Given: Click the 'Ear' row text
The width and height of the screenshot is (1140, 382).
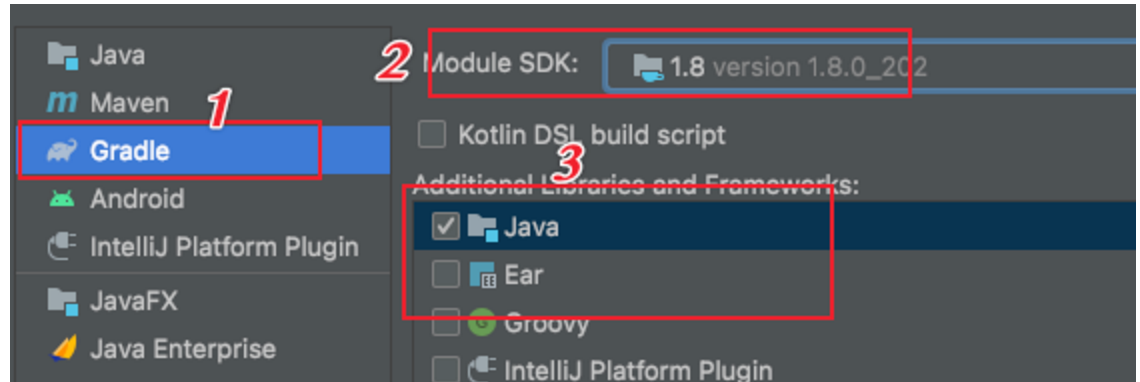Looking at the screenshot, I should tap(523, 275).
